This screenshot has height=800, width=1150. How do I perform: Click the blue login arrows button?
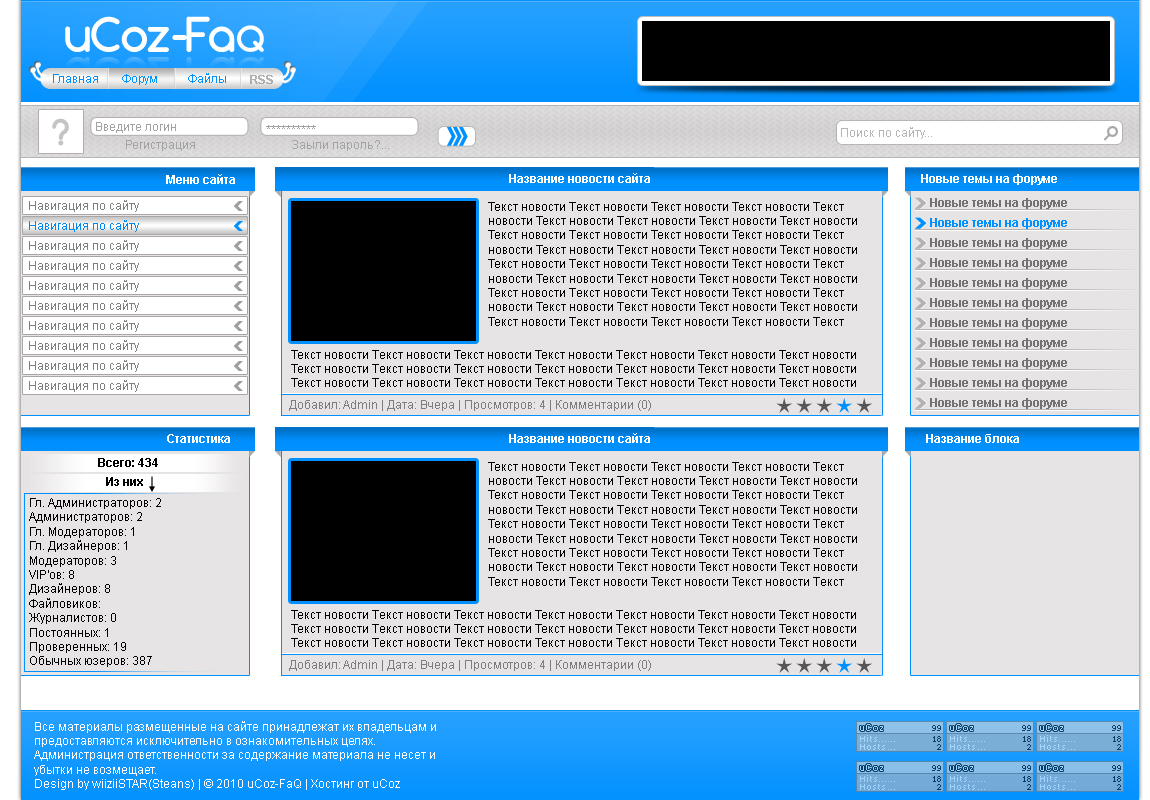coord(456,136)
